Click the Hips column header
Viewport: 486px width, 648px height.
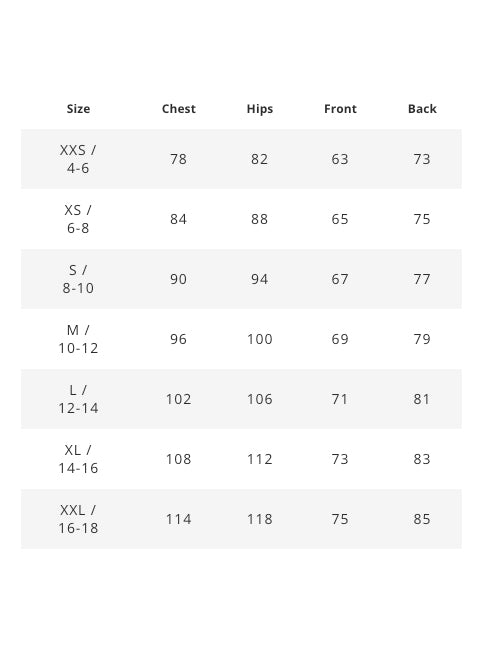(x=260, y=109)
